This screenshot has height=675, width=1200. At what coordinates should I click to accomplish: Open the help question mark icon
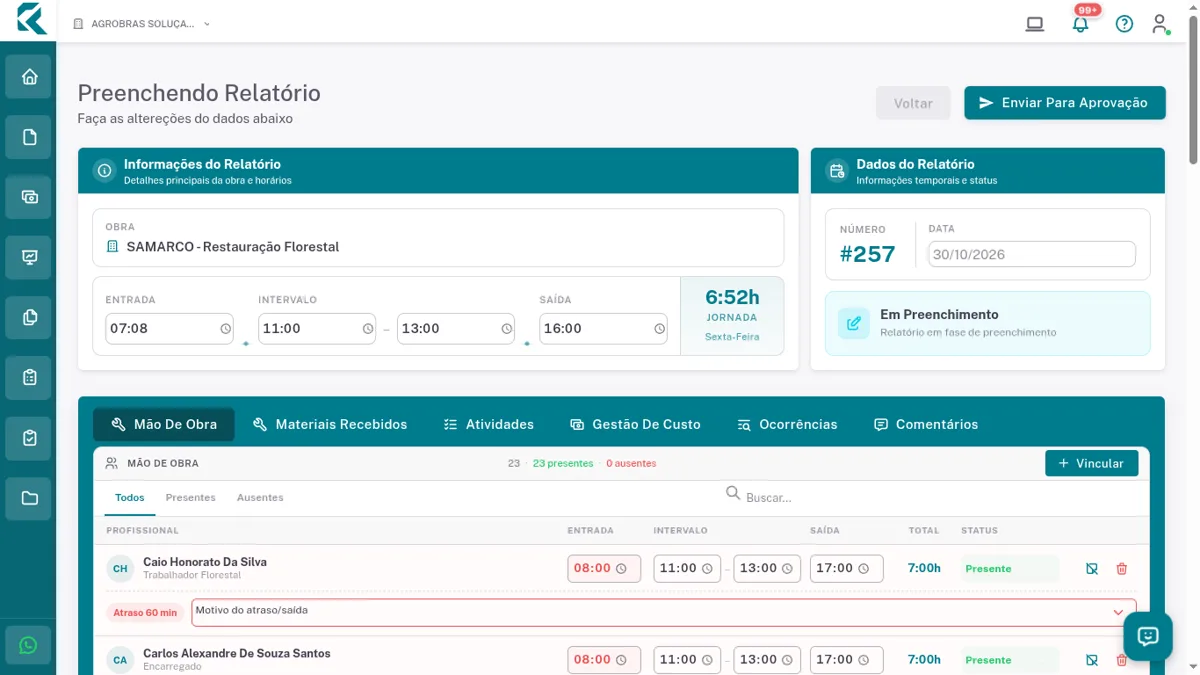tap(1124, 24)
